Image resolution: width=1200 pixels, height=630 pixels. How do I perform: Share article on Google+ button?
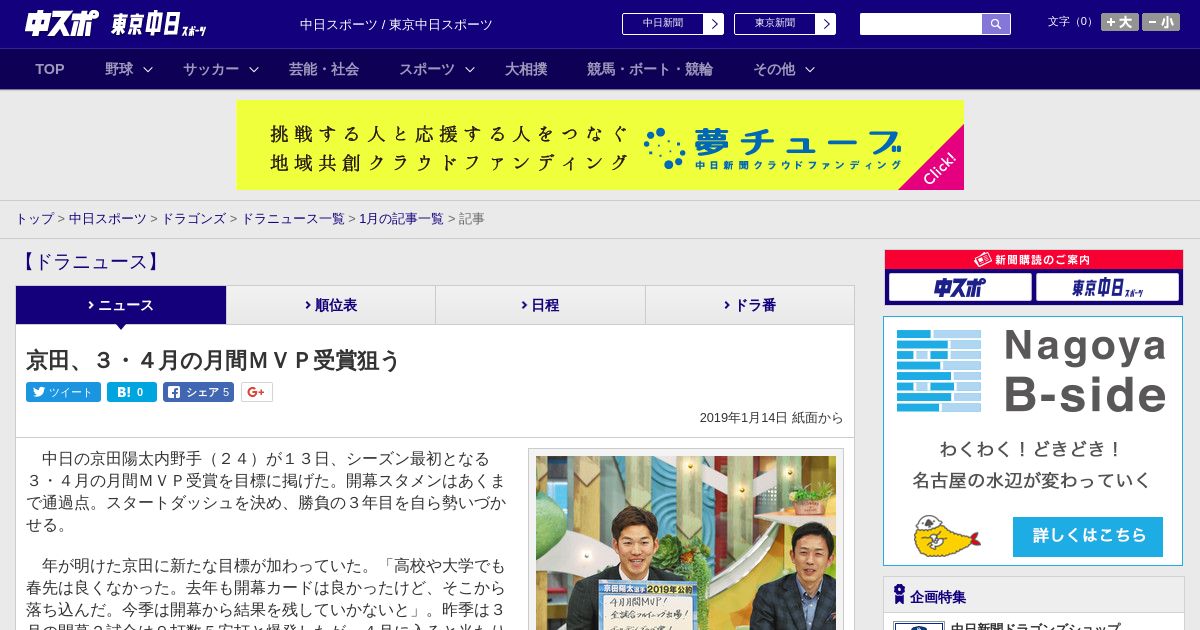(257, 392)
